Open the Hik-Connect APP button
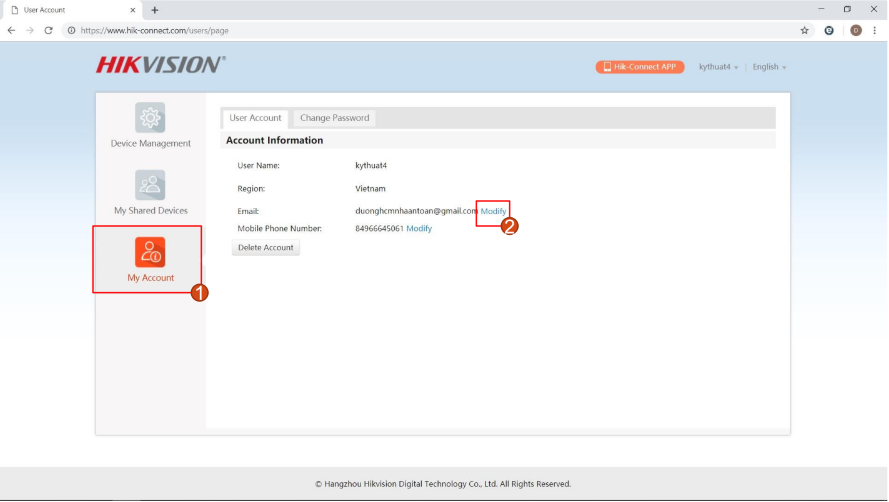889x502 pixels. 639,67
